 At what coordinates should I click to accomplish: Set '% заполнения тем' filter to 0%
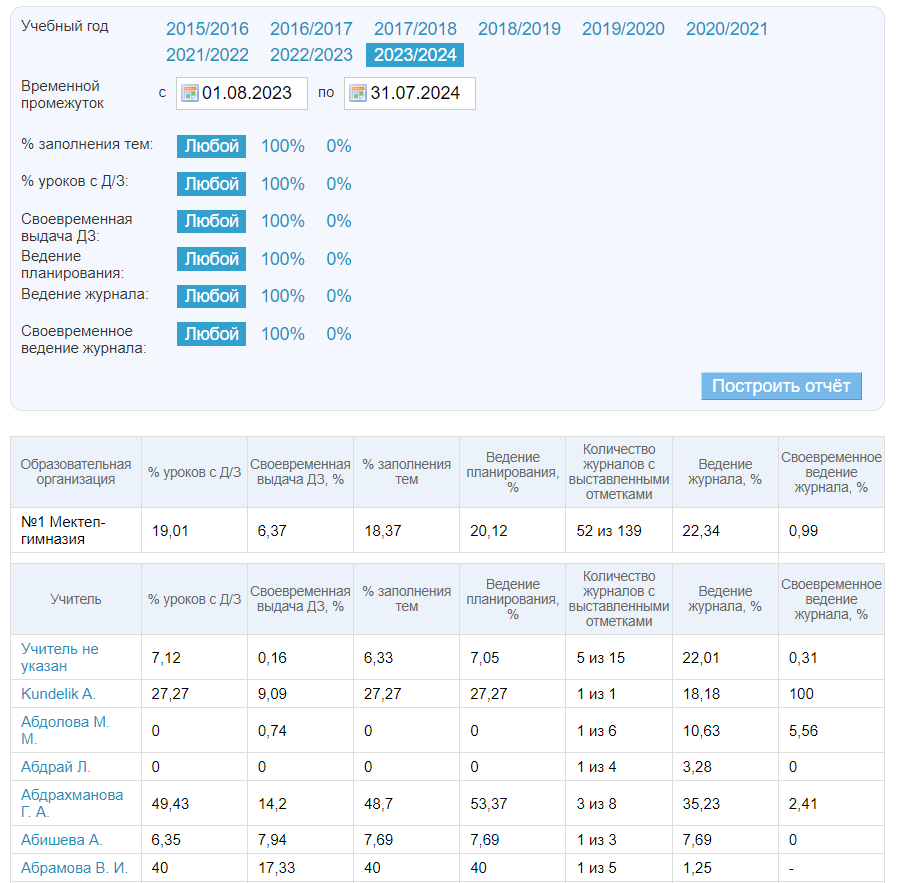coord(338,146)
